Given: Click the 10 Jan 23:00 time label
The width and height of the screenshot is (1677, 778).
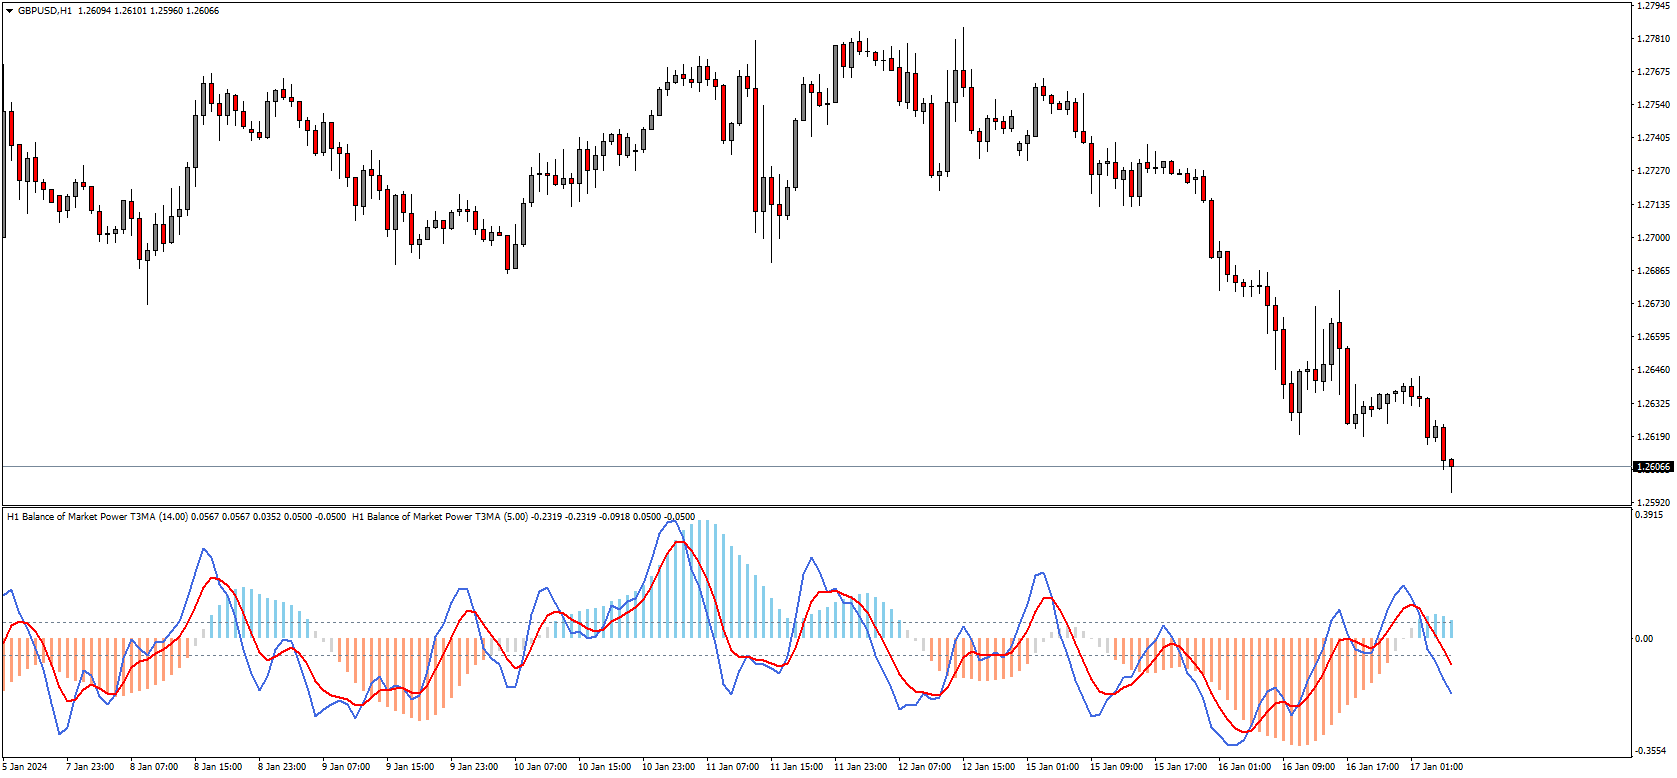Looking at the screenshot, I should pos(669,767).
